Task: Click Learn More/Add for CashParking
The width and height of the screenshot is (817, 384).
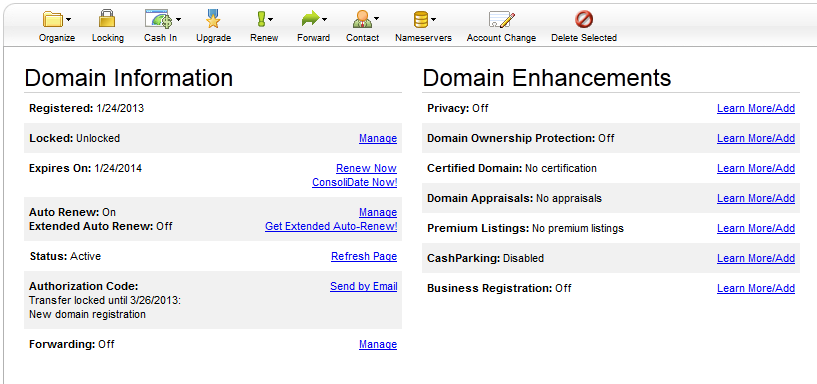Action: pos(756,258)
